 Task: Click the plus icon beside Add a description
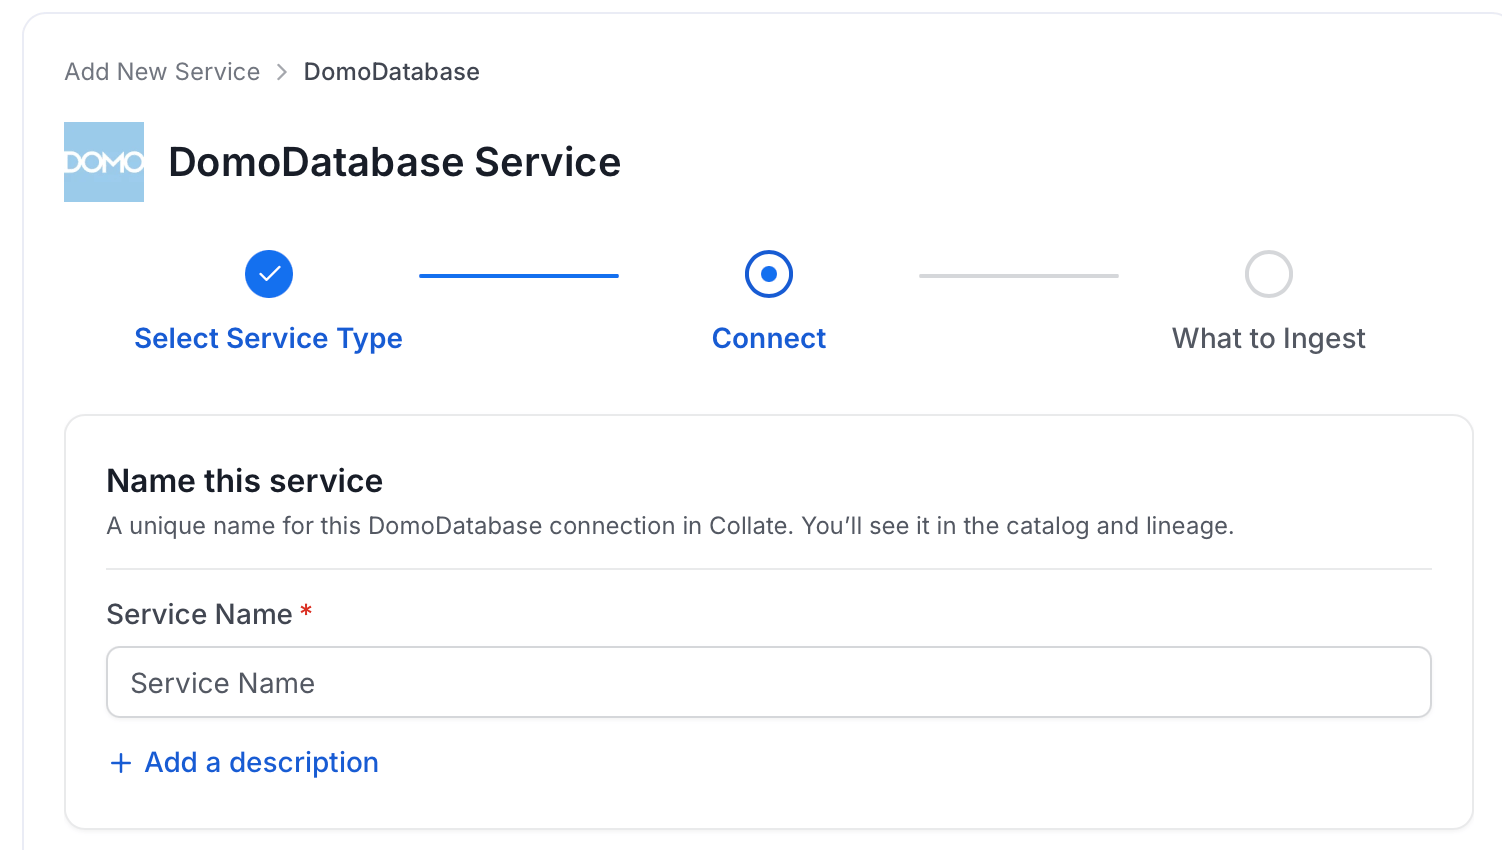tap(121, 763)
